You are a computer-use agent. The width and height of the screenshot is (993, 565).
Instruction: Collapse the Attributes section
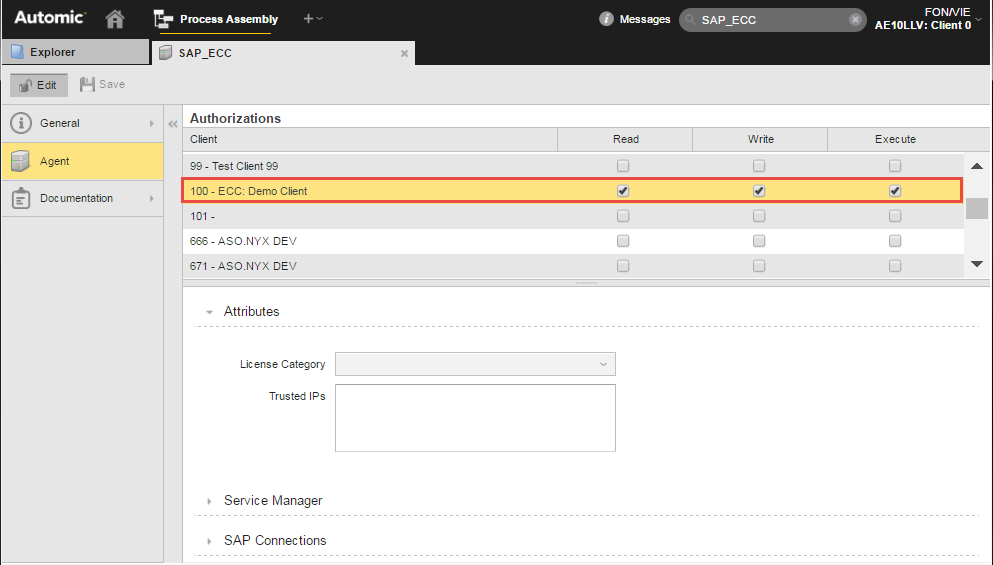click(209, 312)
